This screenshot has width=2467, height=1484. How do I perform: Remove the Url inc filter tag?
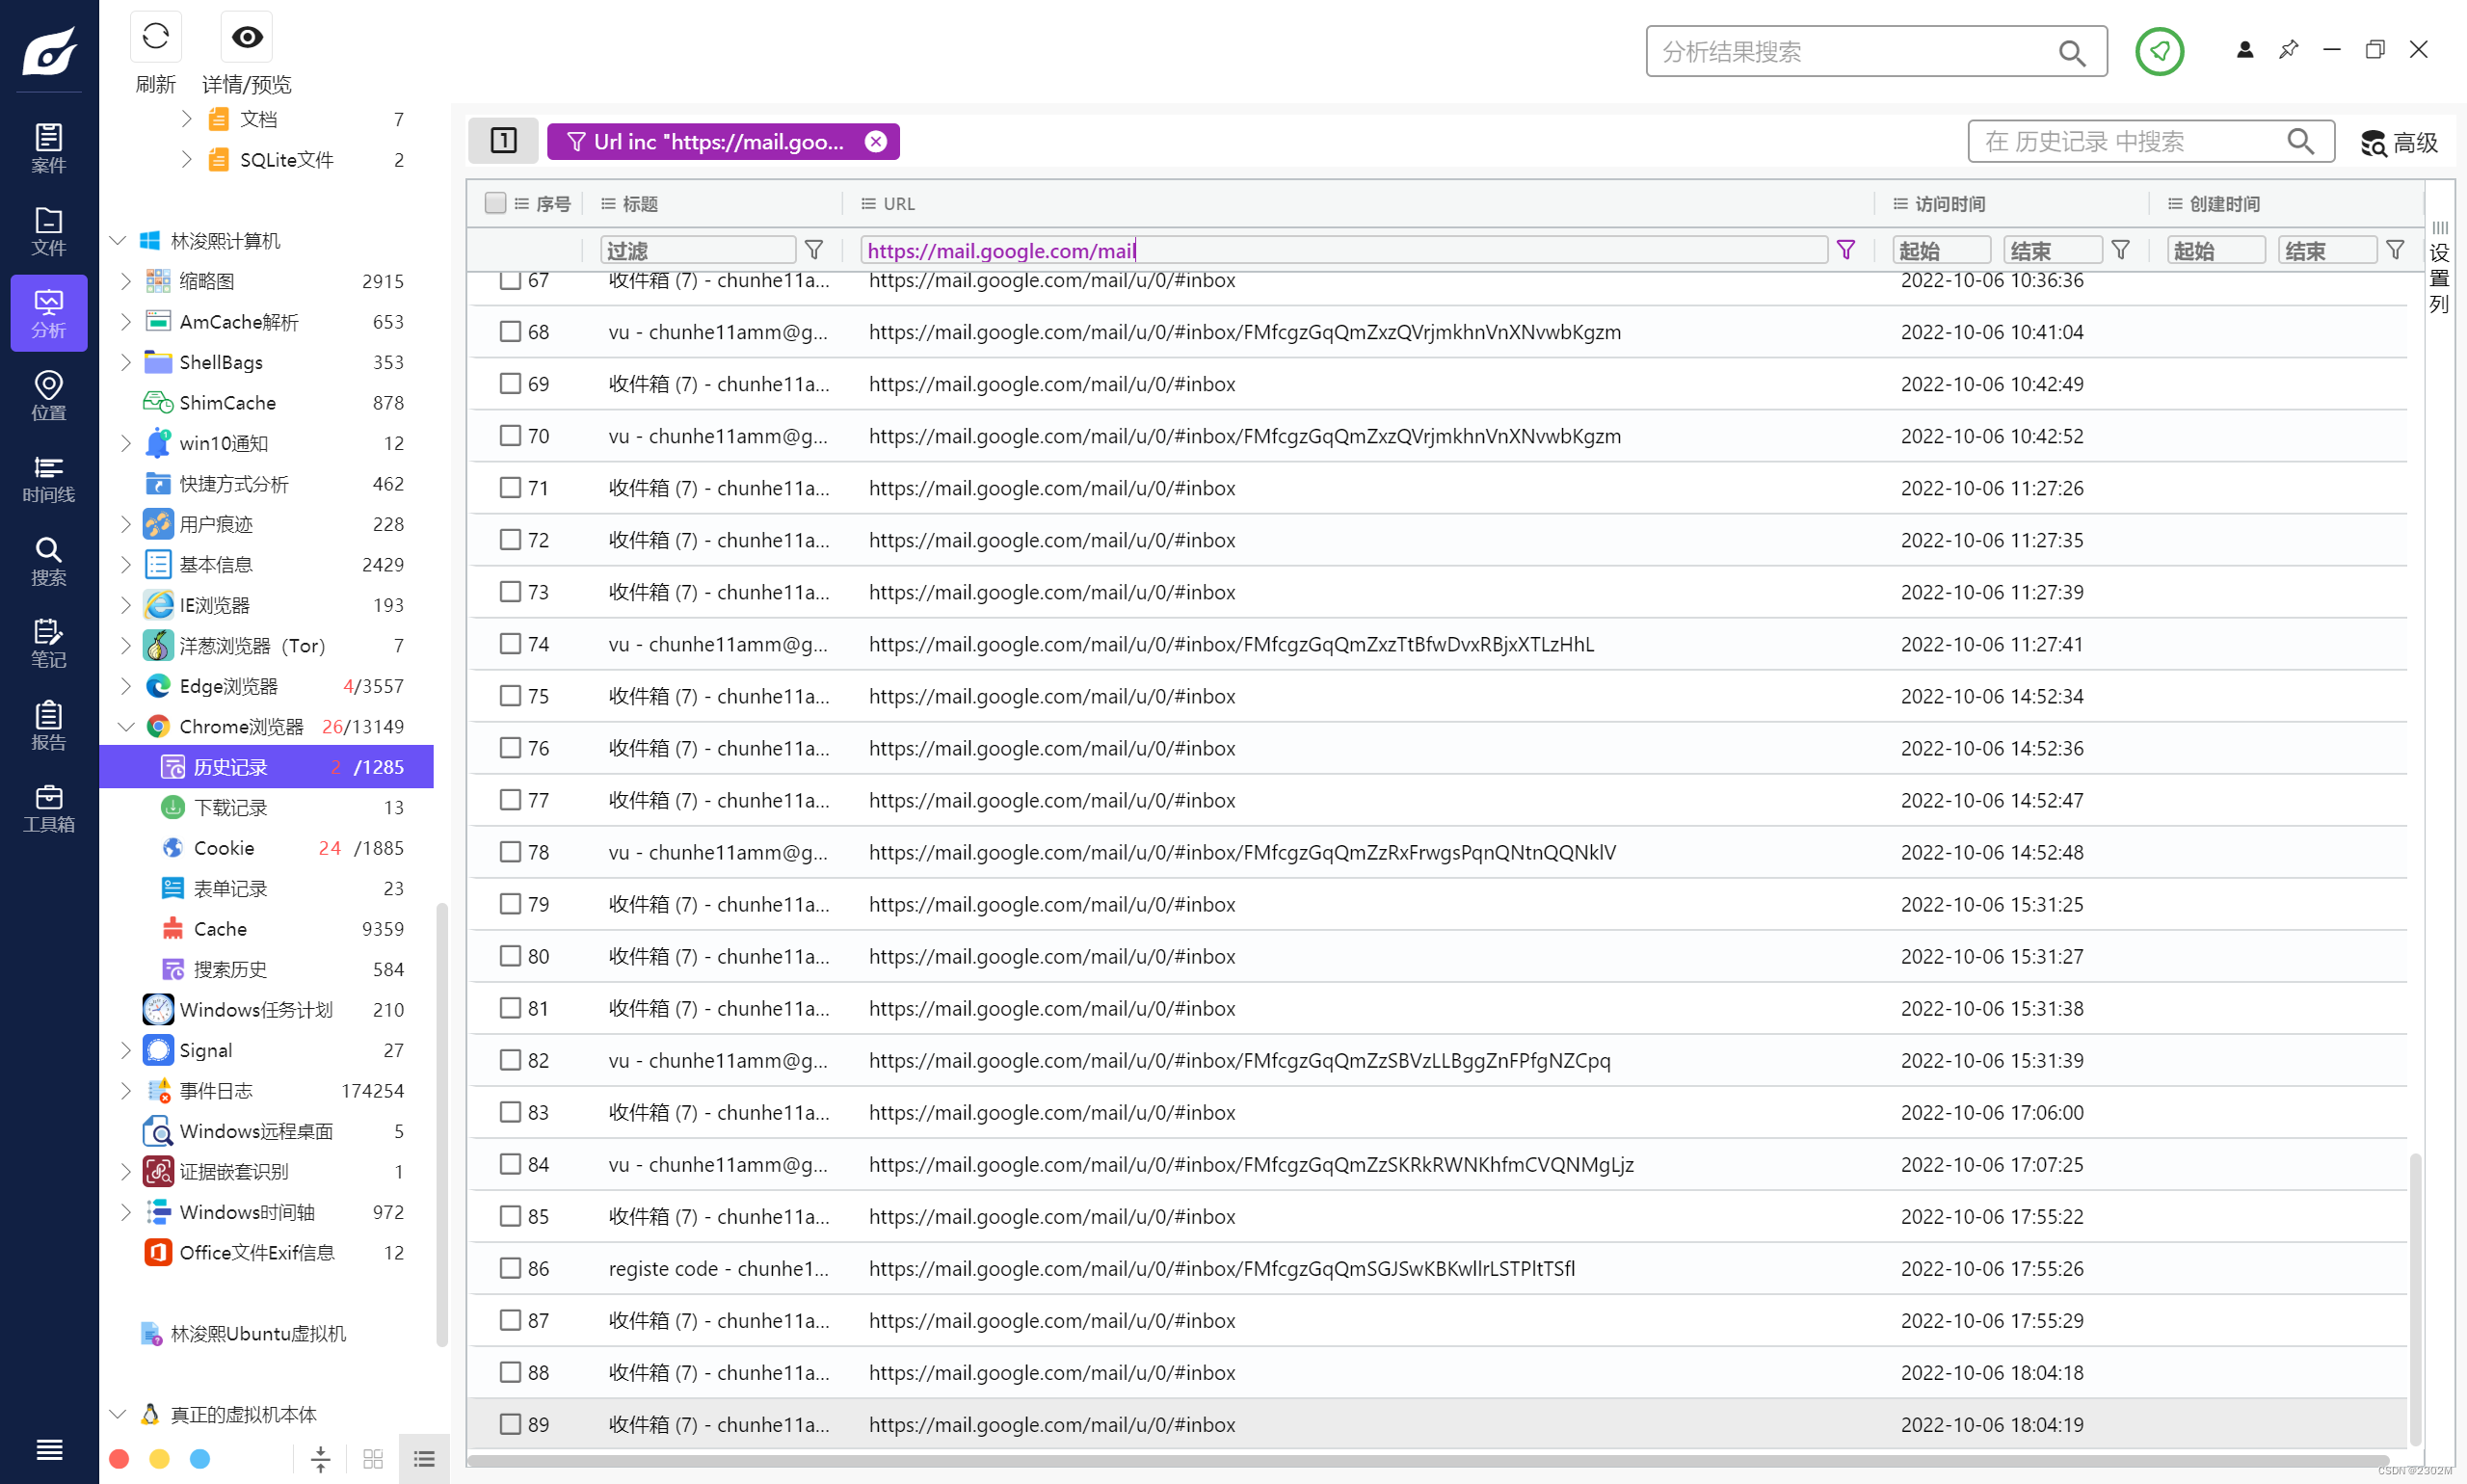[x=876, y=142]
